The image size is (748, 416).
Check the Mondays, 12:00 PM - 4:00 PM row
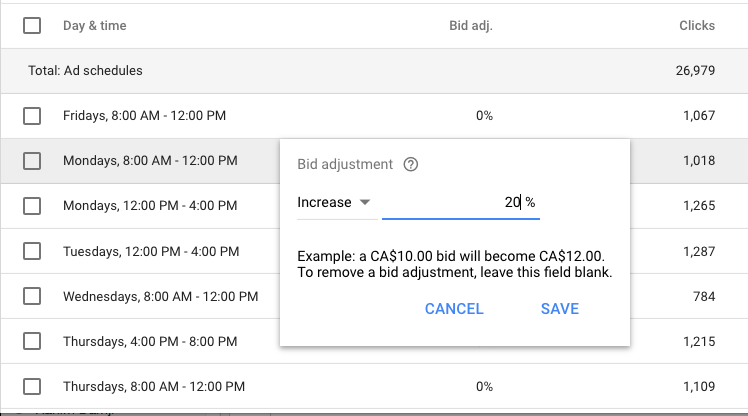click(32, 206)
